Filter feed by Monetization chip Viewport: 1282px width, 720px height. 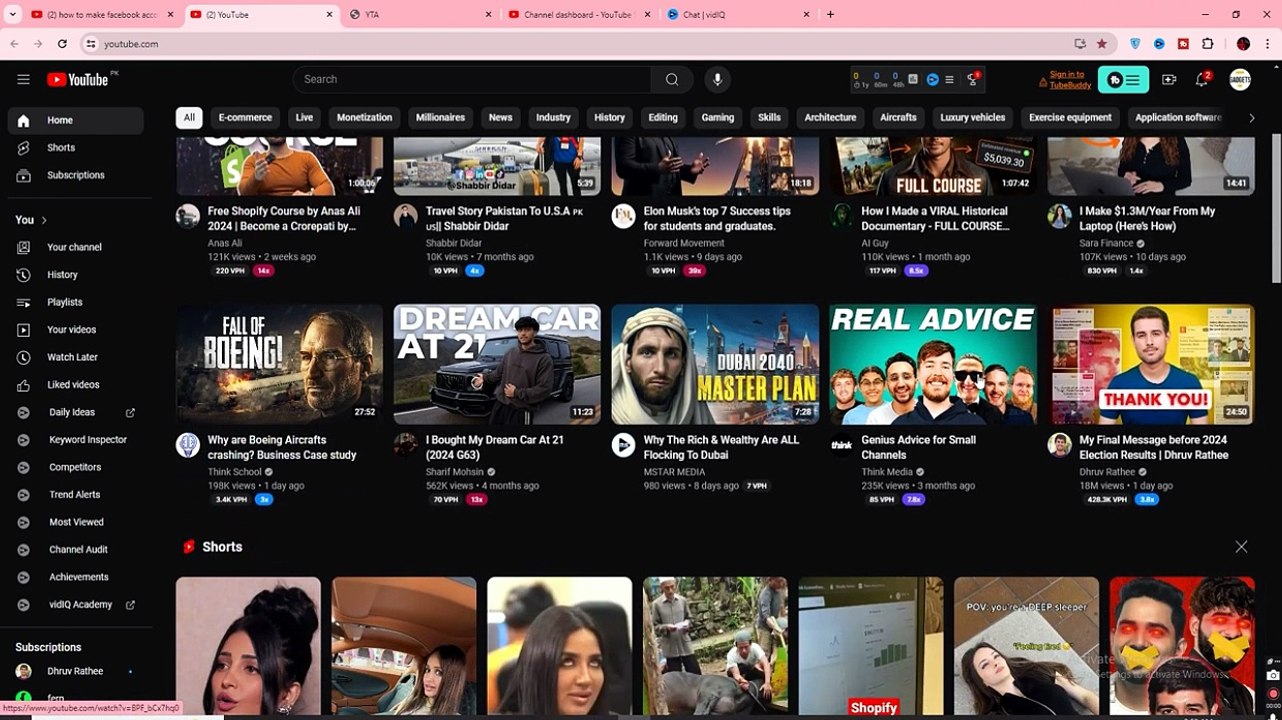pyautogui.click(x=364, y=118)
